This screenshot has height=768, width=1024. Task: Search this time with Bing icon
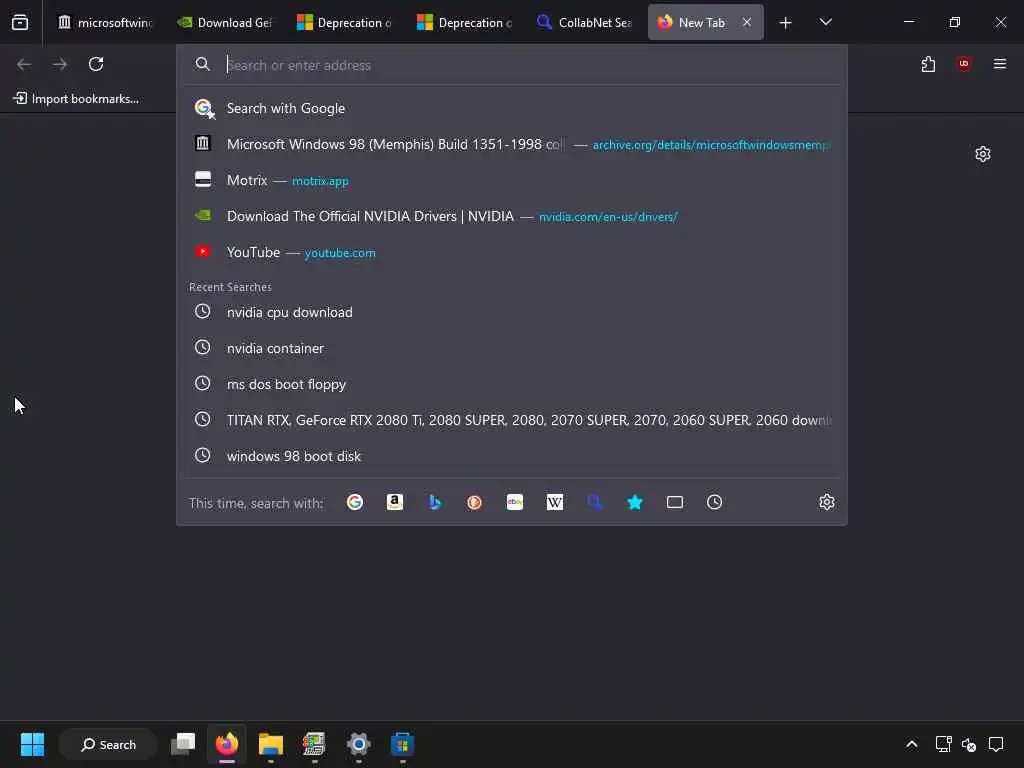click(x=435, y=502)
